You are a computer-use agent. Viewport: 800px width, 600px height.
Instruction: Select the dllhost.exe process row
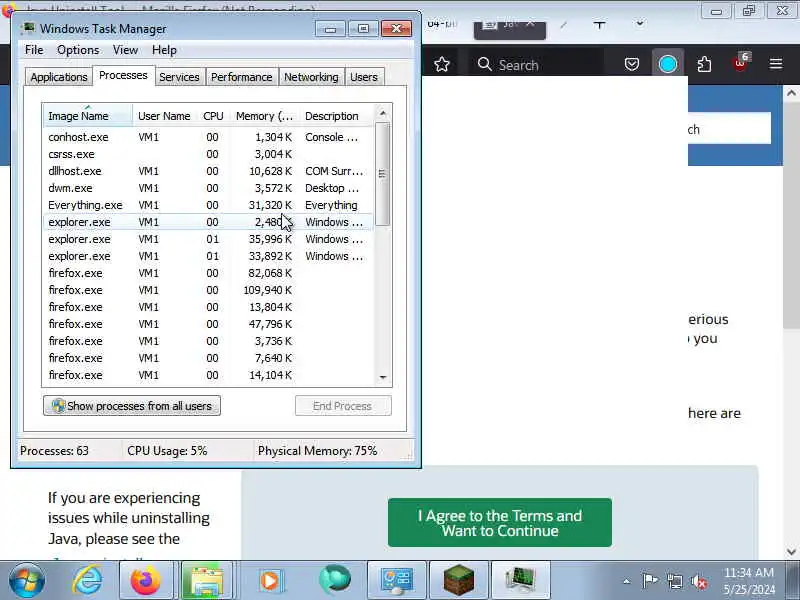[208, 171]
